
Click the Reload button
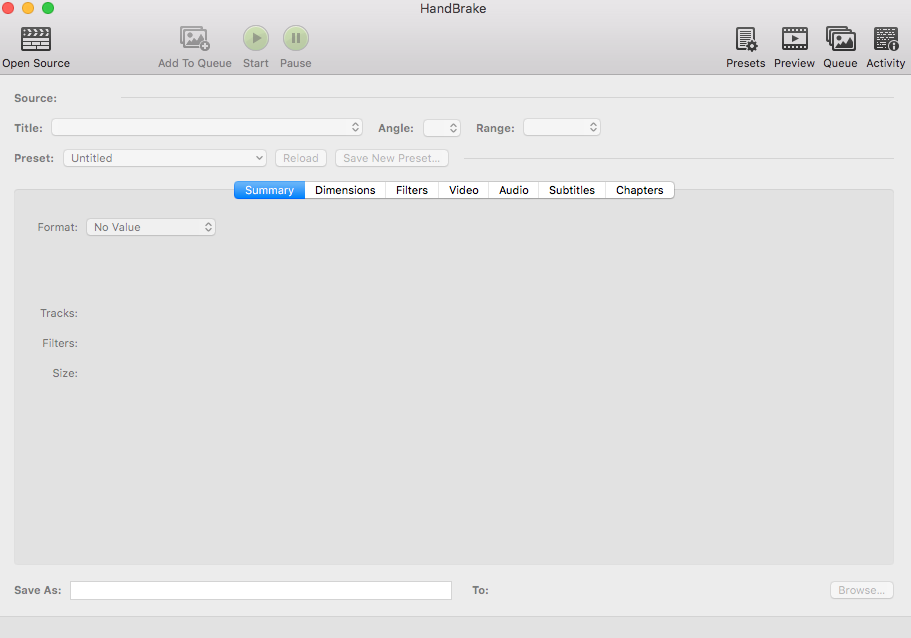click(301, 158)
